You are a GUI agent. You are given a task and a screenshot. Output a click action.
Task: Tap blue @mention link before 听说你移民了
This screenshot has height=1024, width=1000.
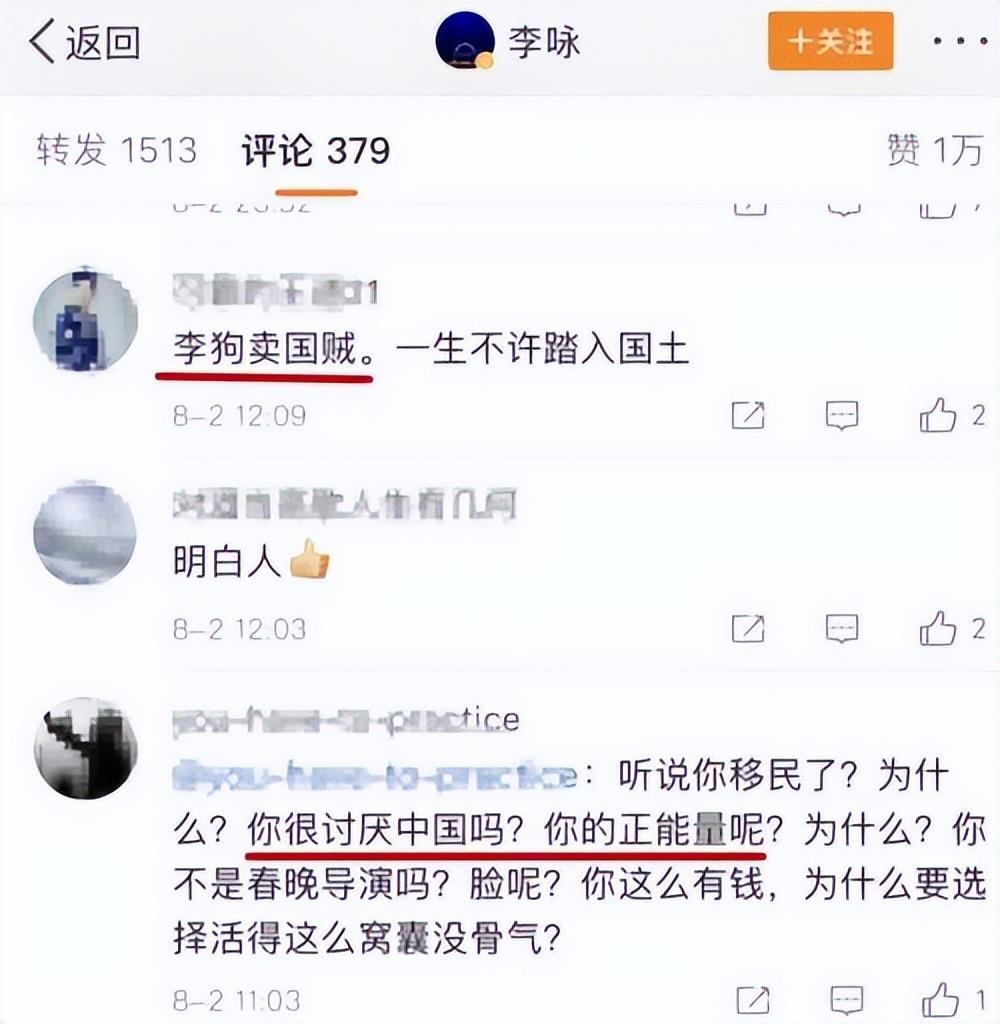376,776
